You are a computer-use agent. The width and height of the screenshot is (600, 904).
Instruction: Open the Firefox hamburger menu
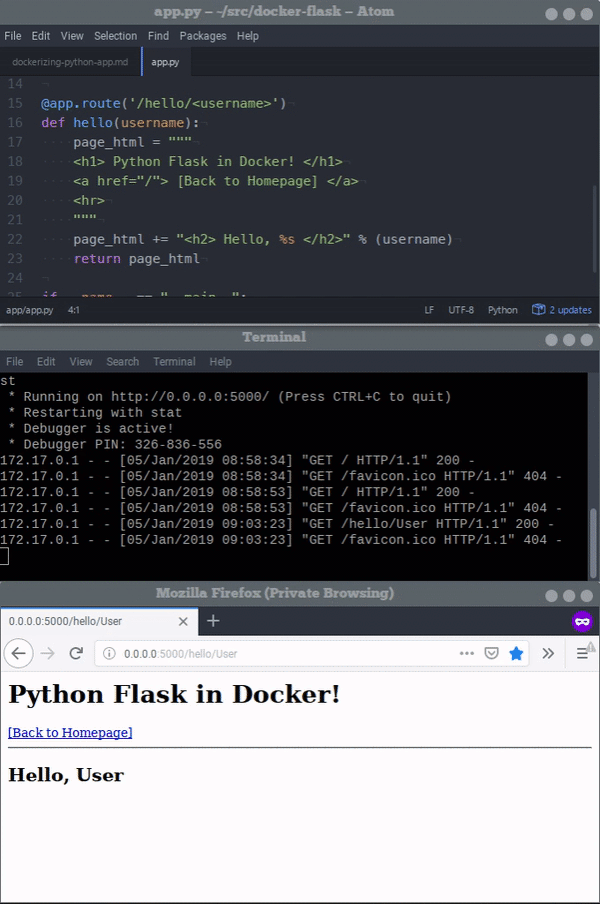coord(582,653)
